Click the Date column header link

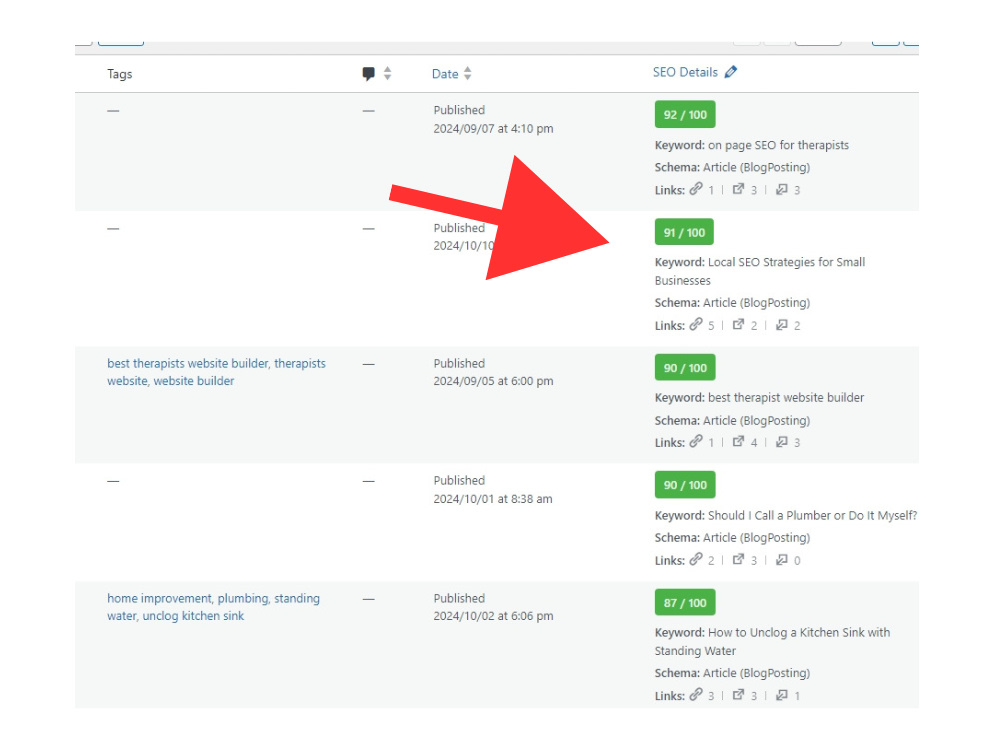tap(445, 74)
